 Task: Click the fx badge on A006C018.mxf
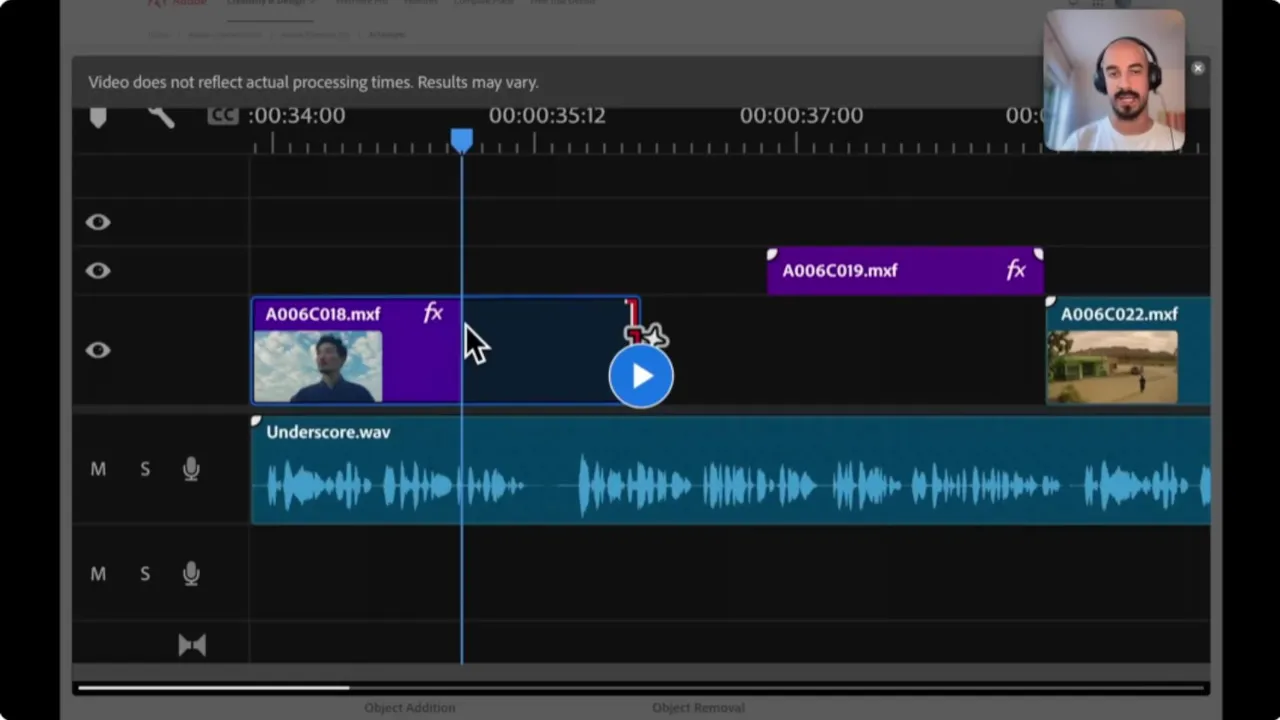click(x=433, y=313)
